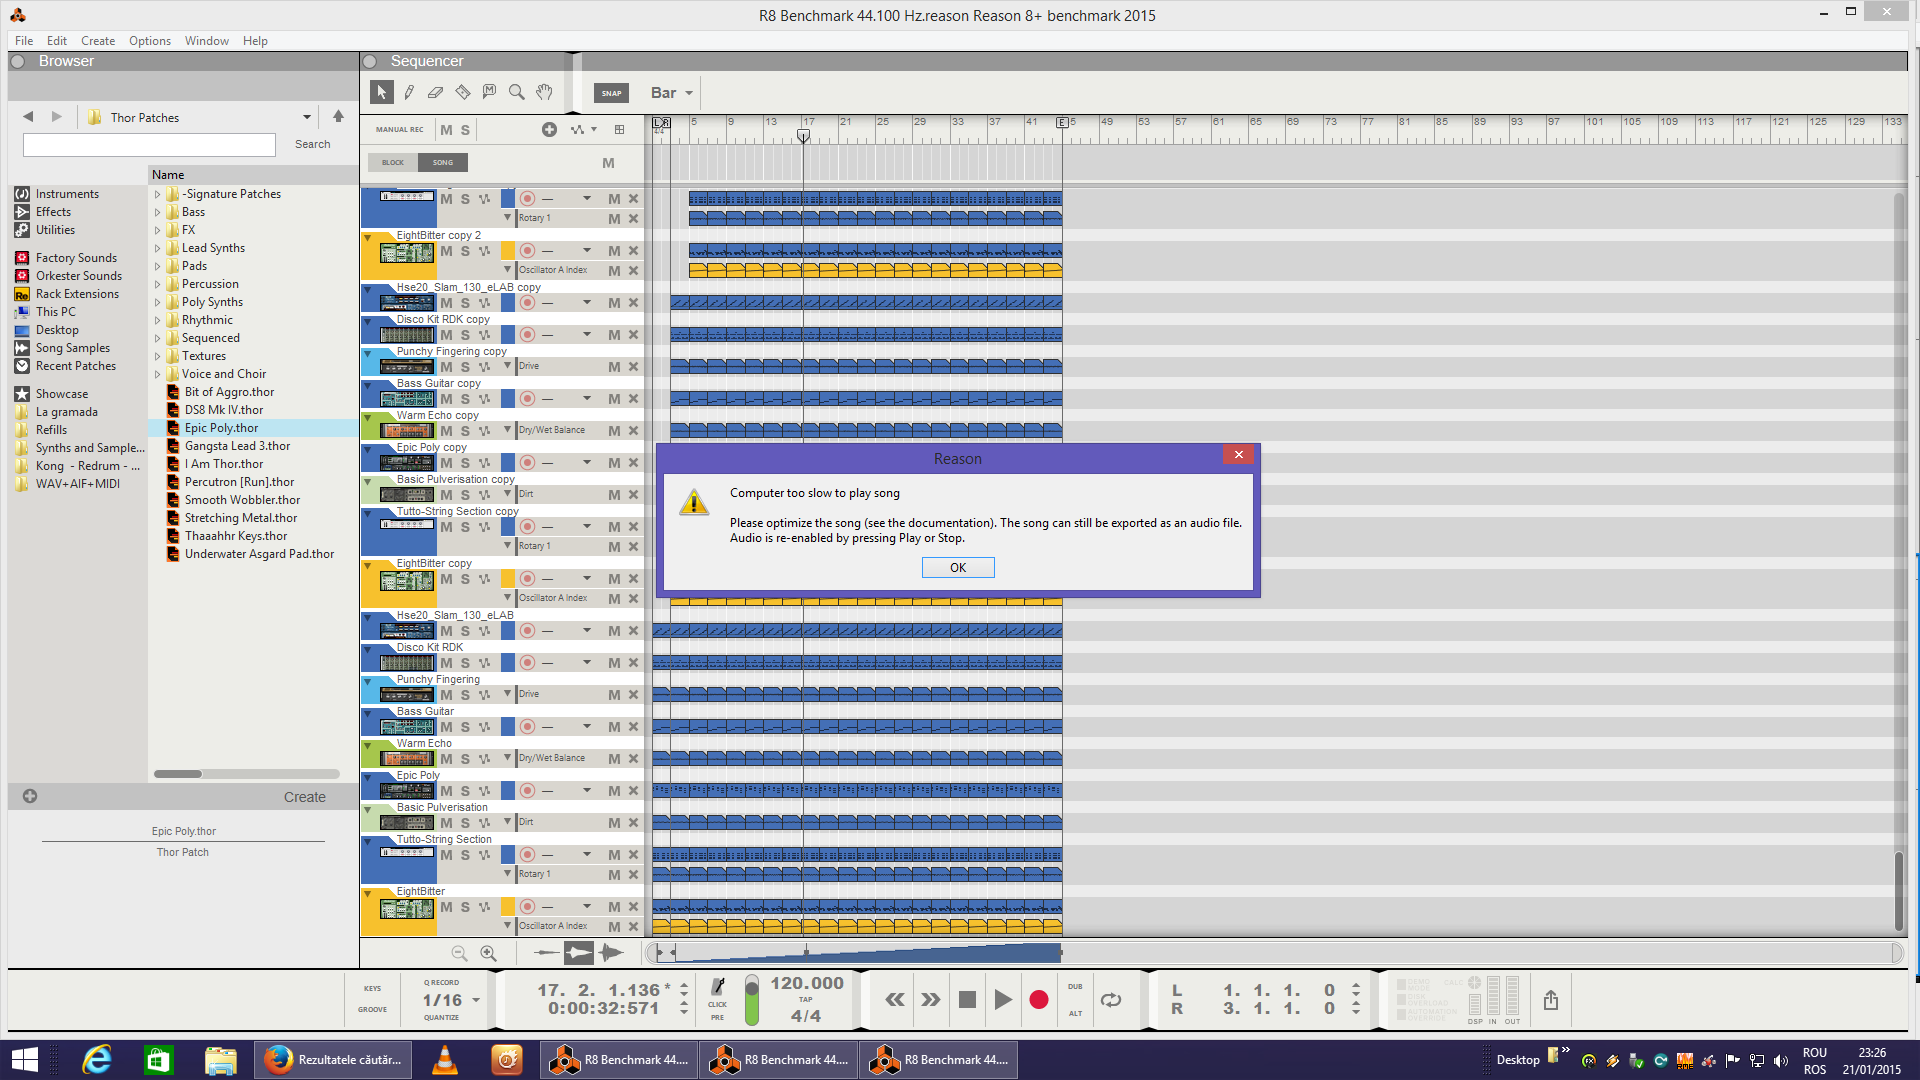The height and width of the screenshot is (1080, 1920).
Task: Open the quantize 1/16 dropdown
Action: click(476, 1000)
